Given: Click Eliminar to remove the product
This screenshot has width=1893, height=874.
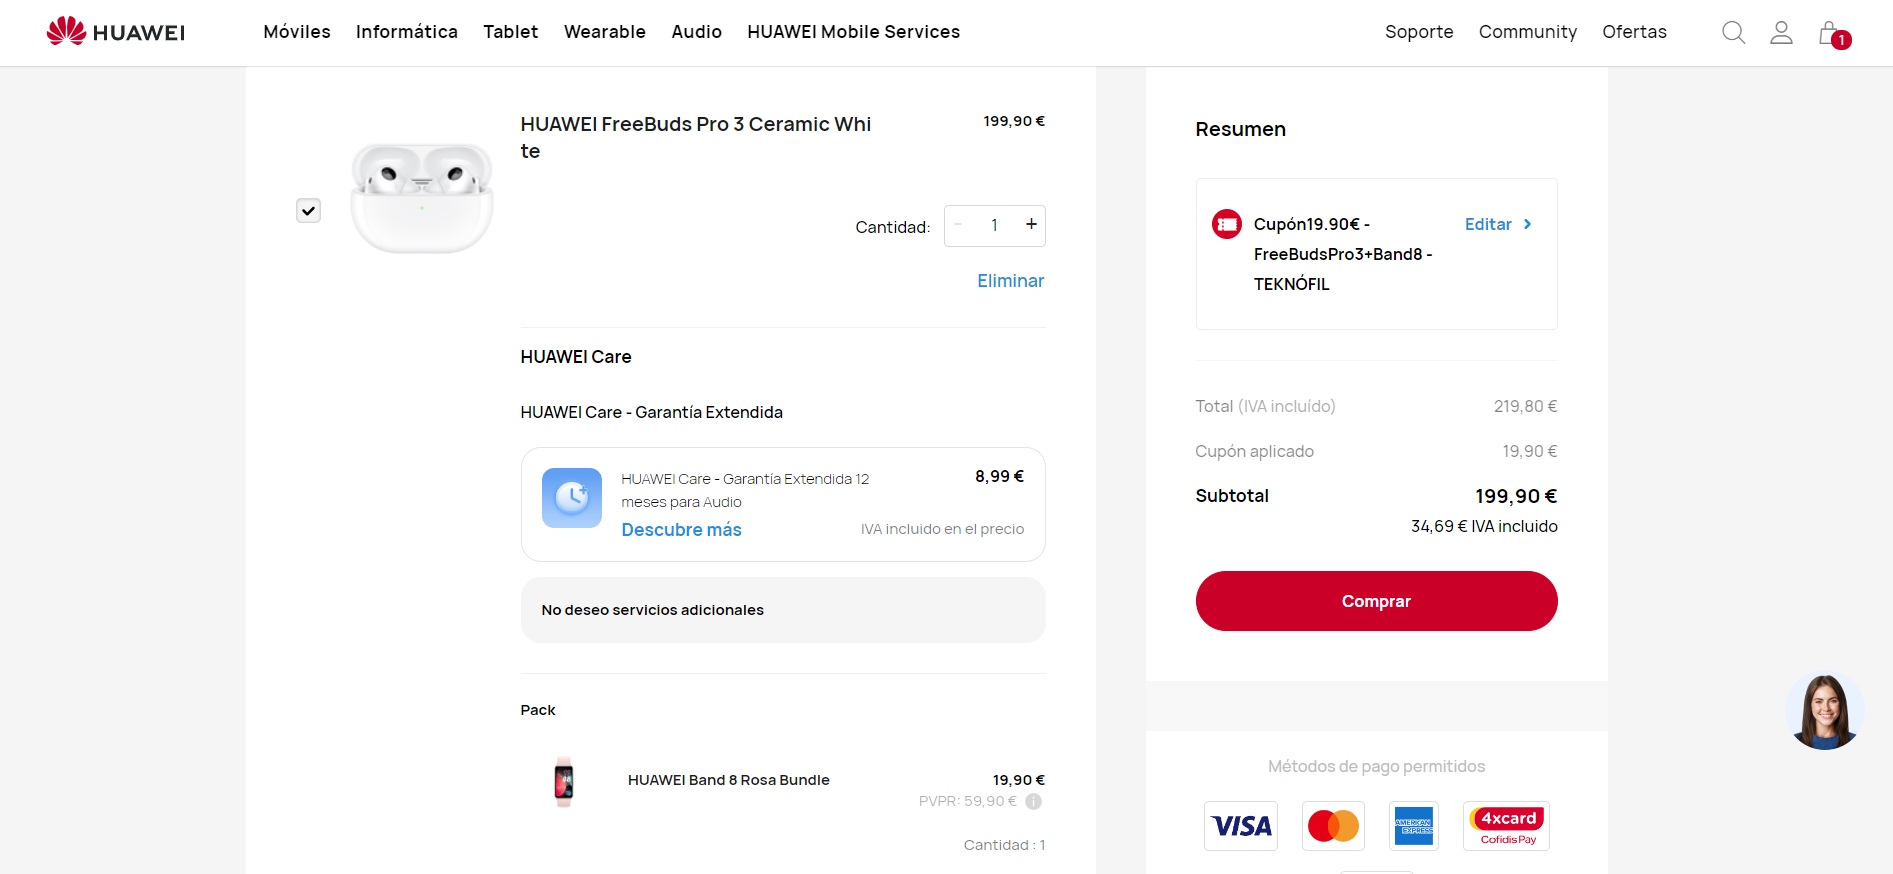Looking at the screenshot, I should tap(1010, 281).
